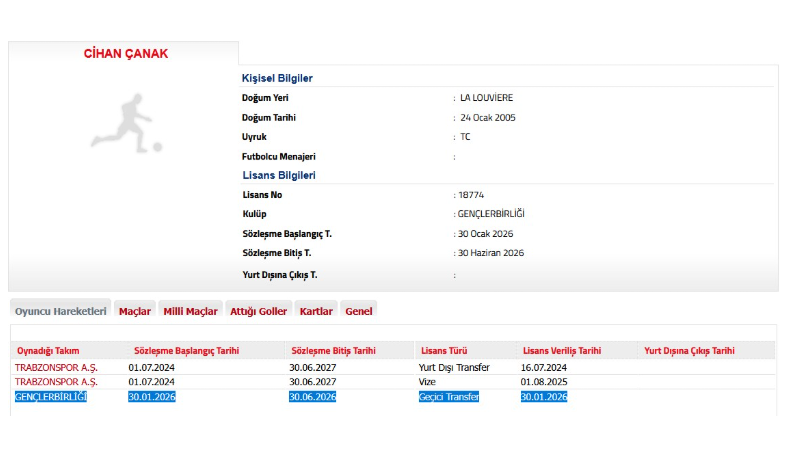Viewport: 793px width, 455px height.
Task: Click the Sözleşme Başlangıç Tarihi column header
Action: coord(186,351)
